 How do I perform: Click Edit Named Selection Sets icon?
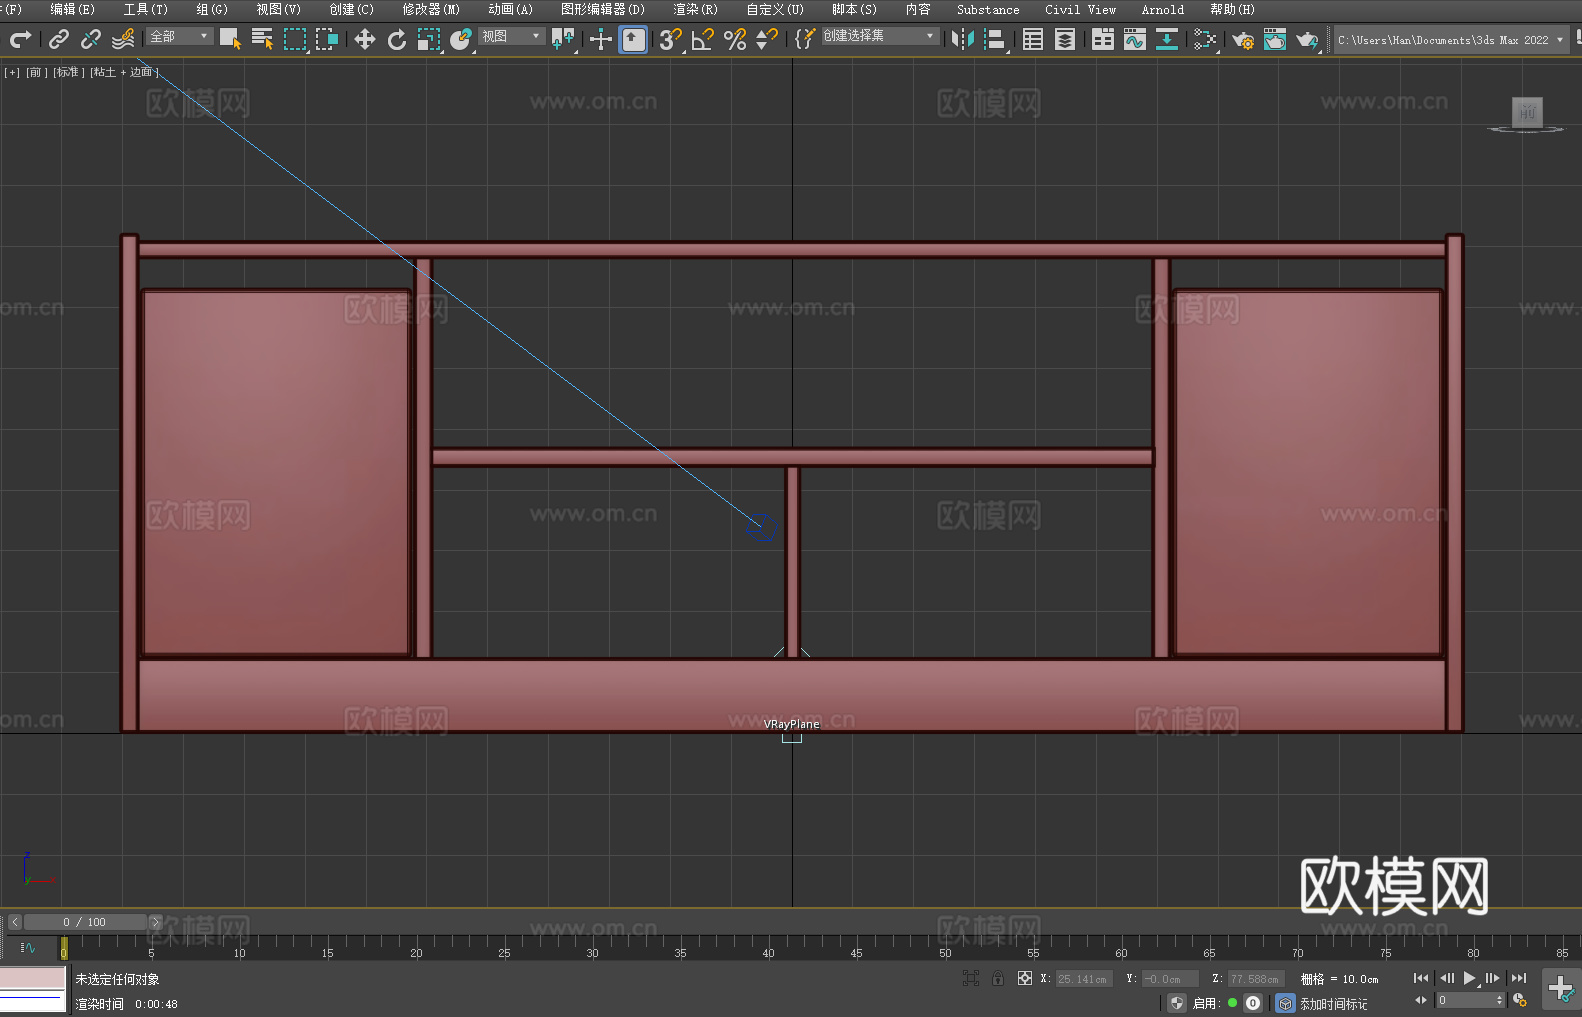coord(805,39)
